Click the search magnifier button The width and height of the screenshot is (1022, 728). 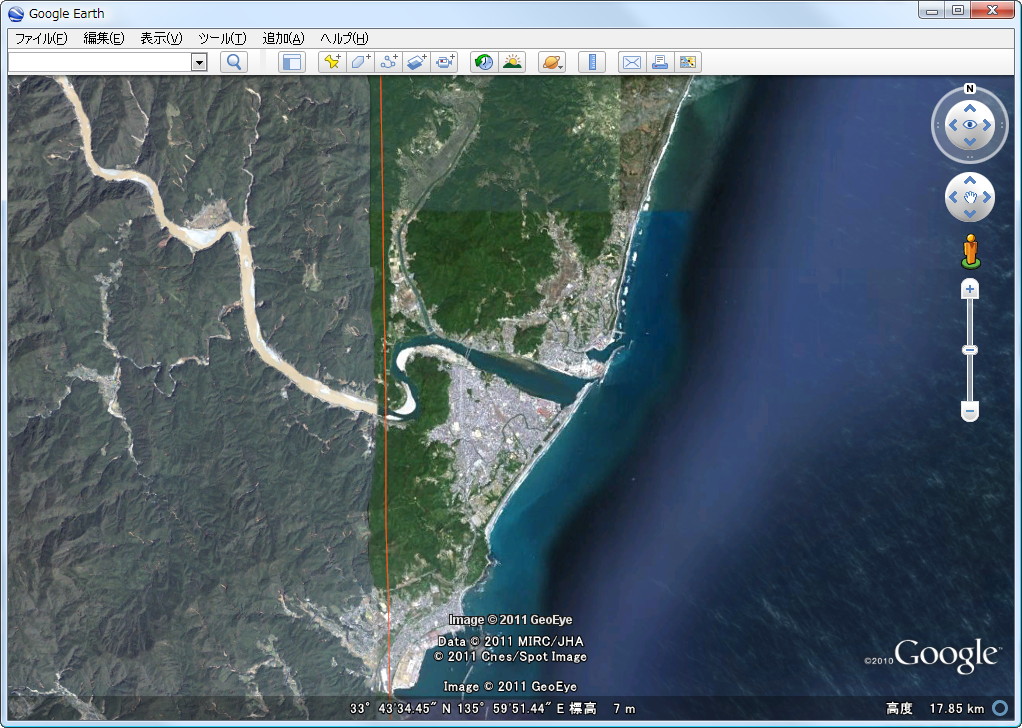(234, 62)
